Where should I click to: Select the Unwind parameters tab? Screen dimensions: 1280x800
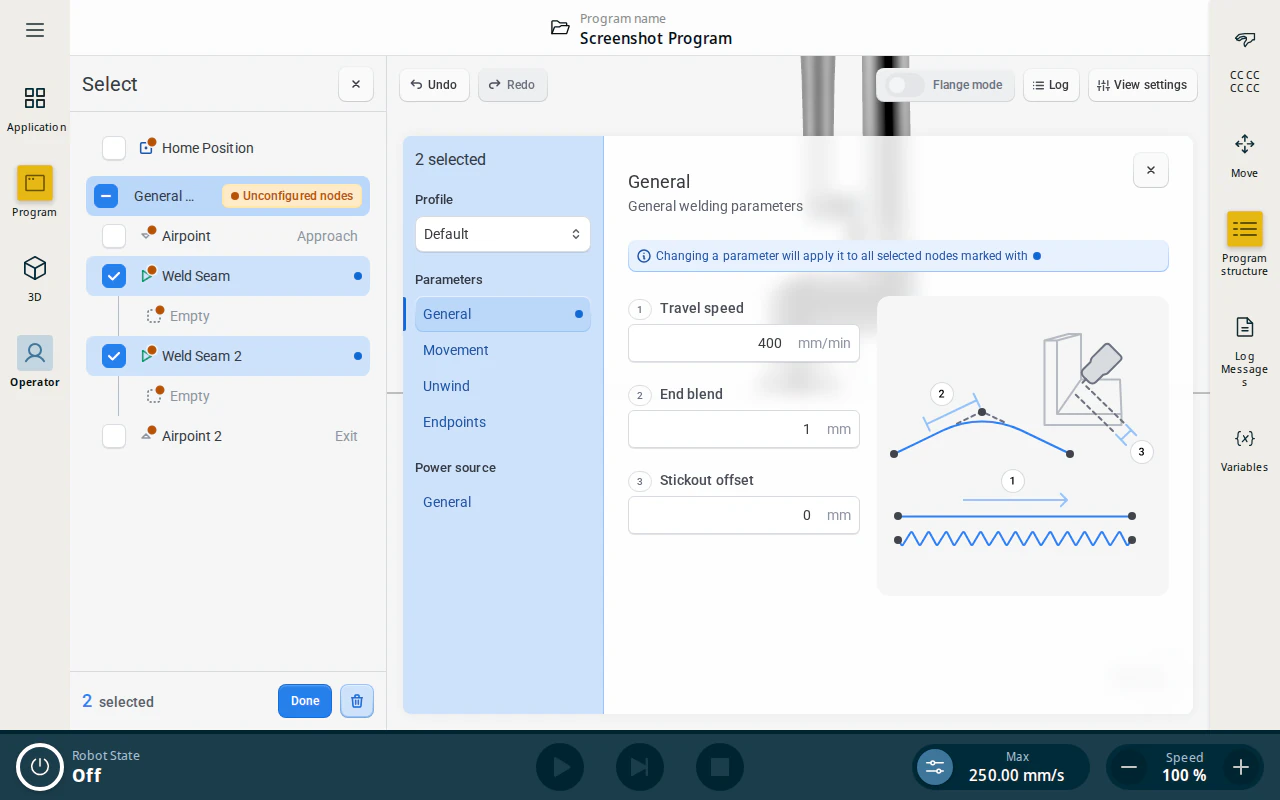[502, 386]
